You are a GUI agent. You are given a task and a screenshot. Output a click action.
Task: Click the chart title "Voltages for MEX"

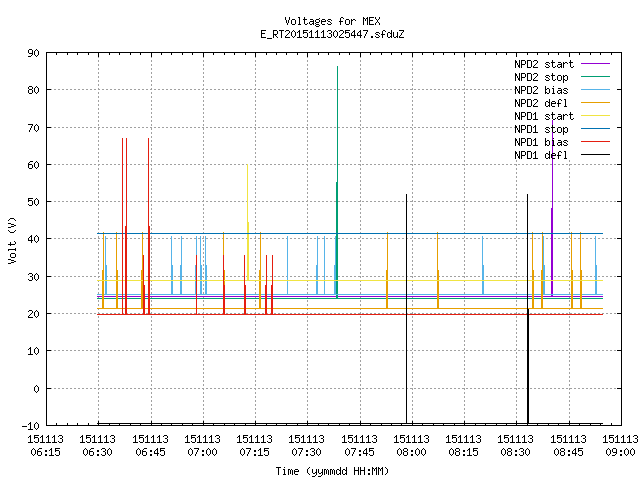(332, 21)
